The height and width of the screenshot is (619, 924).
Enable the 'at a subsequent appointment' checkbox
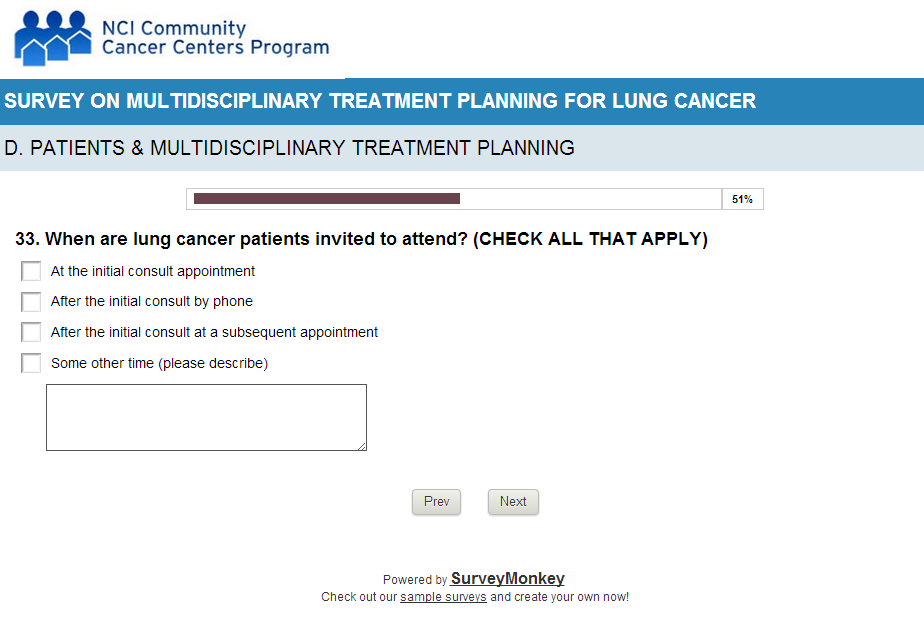coord(31,332)
